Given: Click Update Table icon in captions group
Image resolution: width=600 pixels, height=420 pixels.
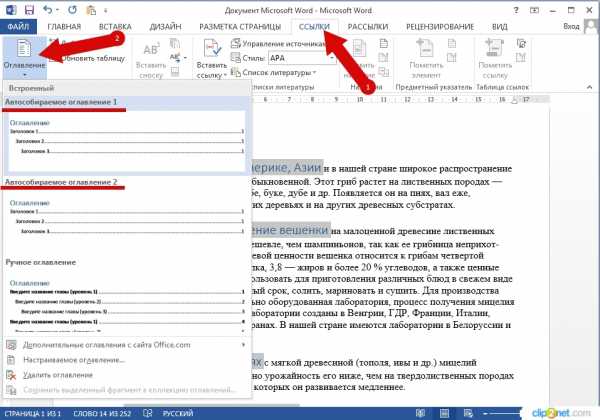Looking at the screenshot, I should click(x=383, y=58).
